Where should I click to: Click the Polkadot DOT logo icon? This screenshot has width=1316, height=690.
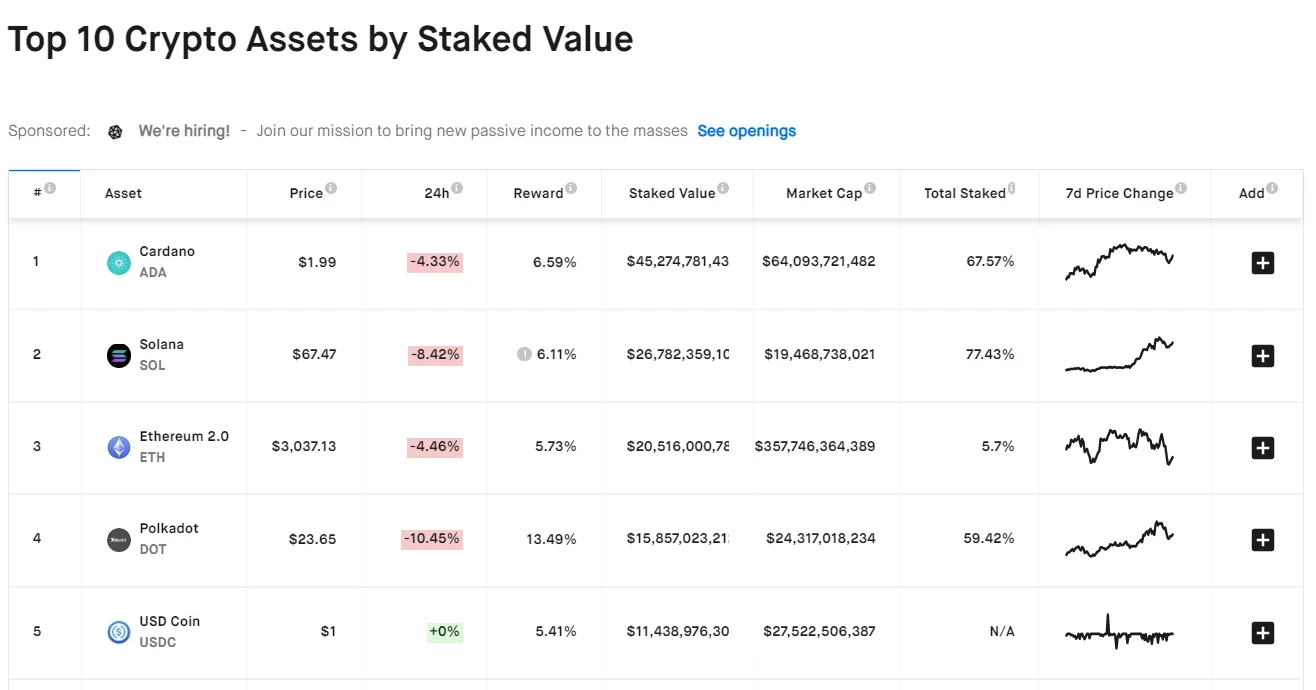pos(119,540)
